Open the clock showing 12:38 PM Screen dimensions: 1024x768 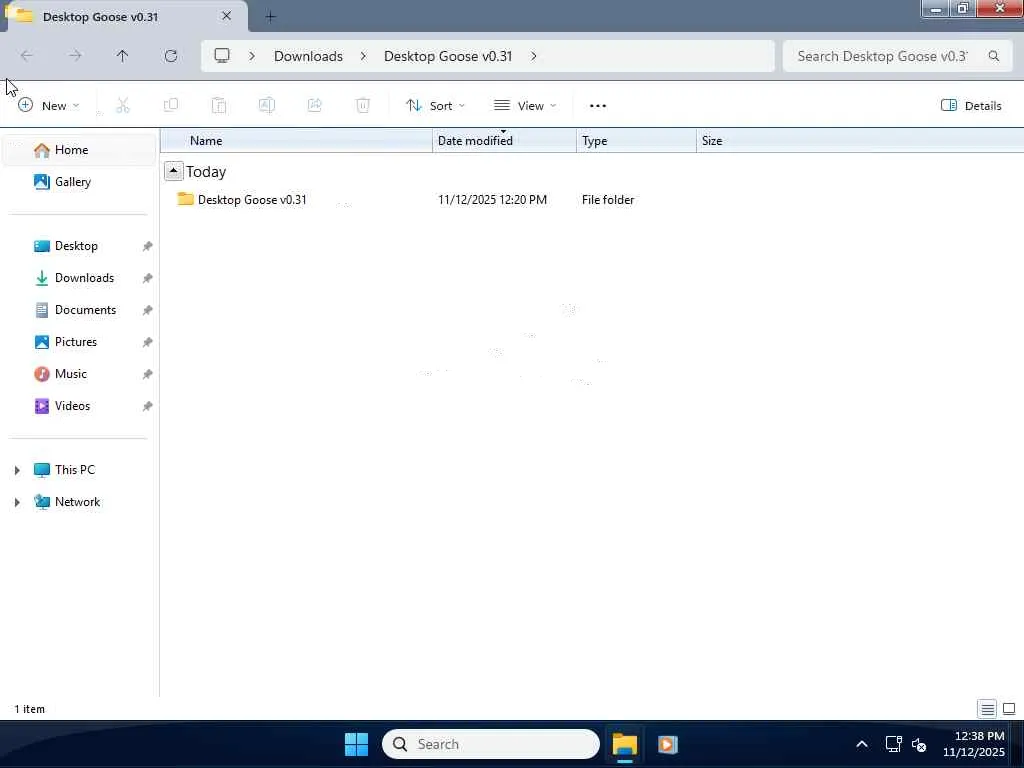(x=973, y=744)
